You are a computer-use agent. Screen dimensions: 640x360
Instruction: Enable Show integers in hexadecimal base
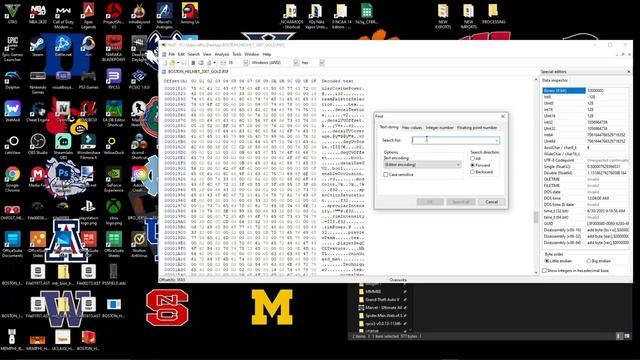(x=544, y=271)
